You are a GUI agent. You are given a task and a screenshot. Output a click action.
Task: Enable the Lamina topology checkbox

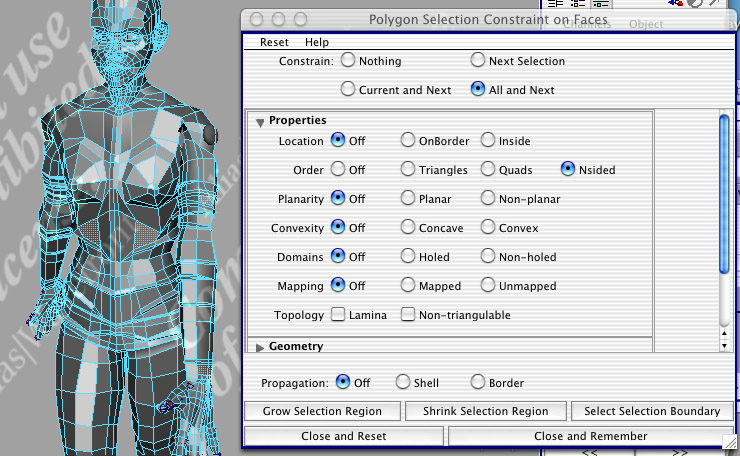coord(338,315)
